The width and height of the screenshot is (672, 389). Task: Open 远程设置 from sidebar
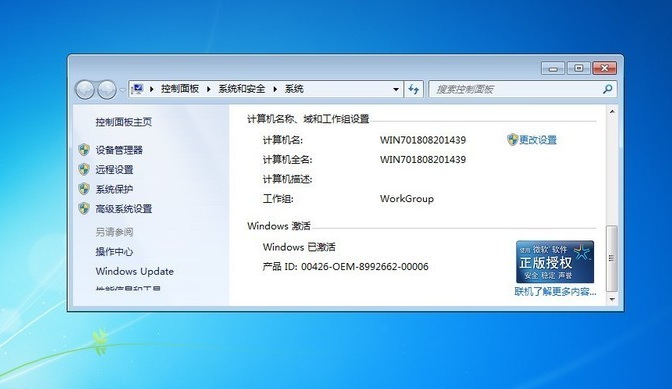pyautogui.click(x=114, y=170)
